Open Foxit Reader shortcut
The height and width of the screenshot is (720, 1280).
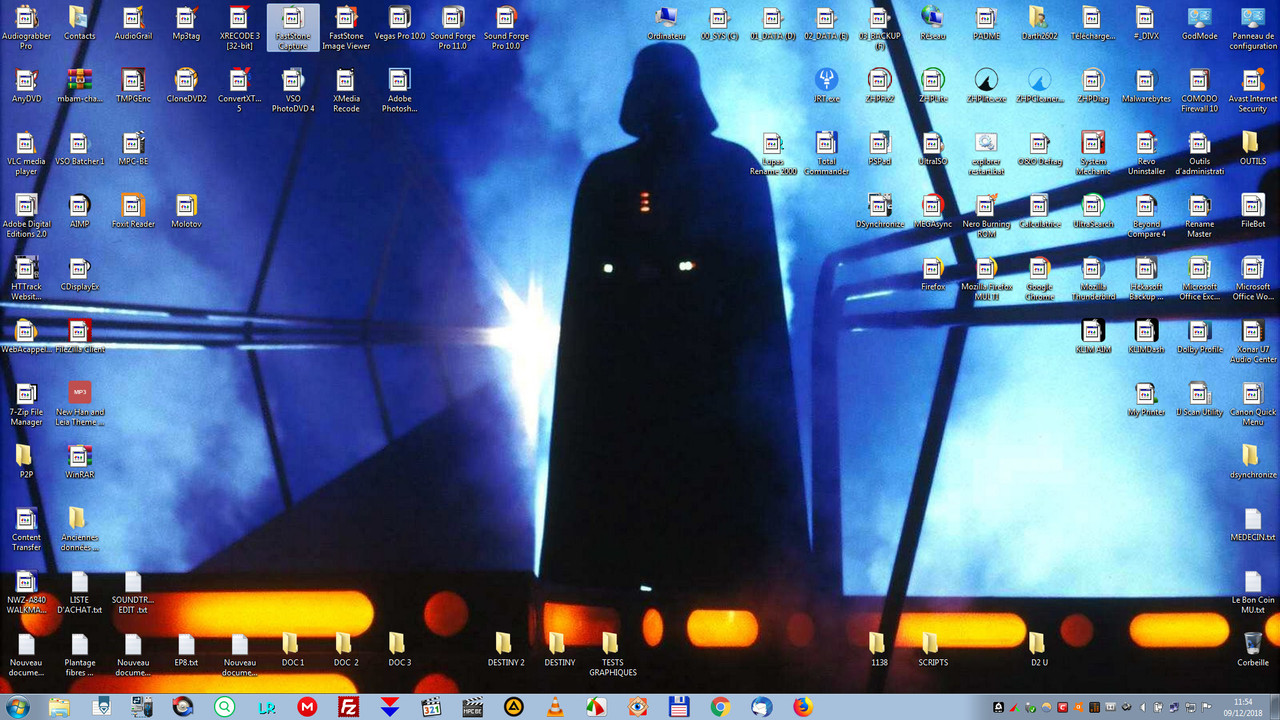[x=133, y=212]
